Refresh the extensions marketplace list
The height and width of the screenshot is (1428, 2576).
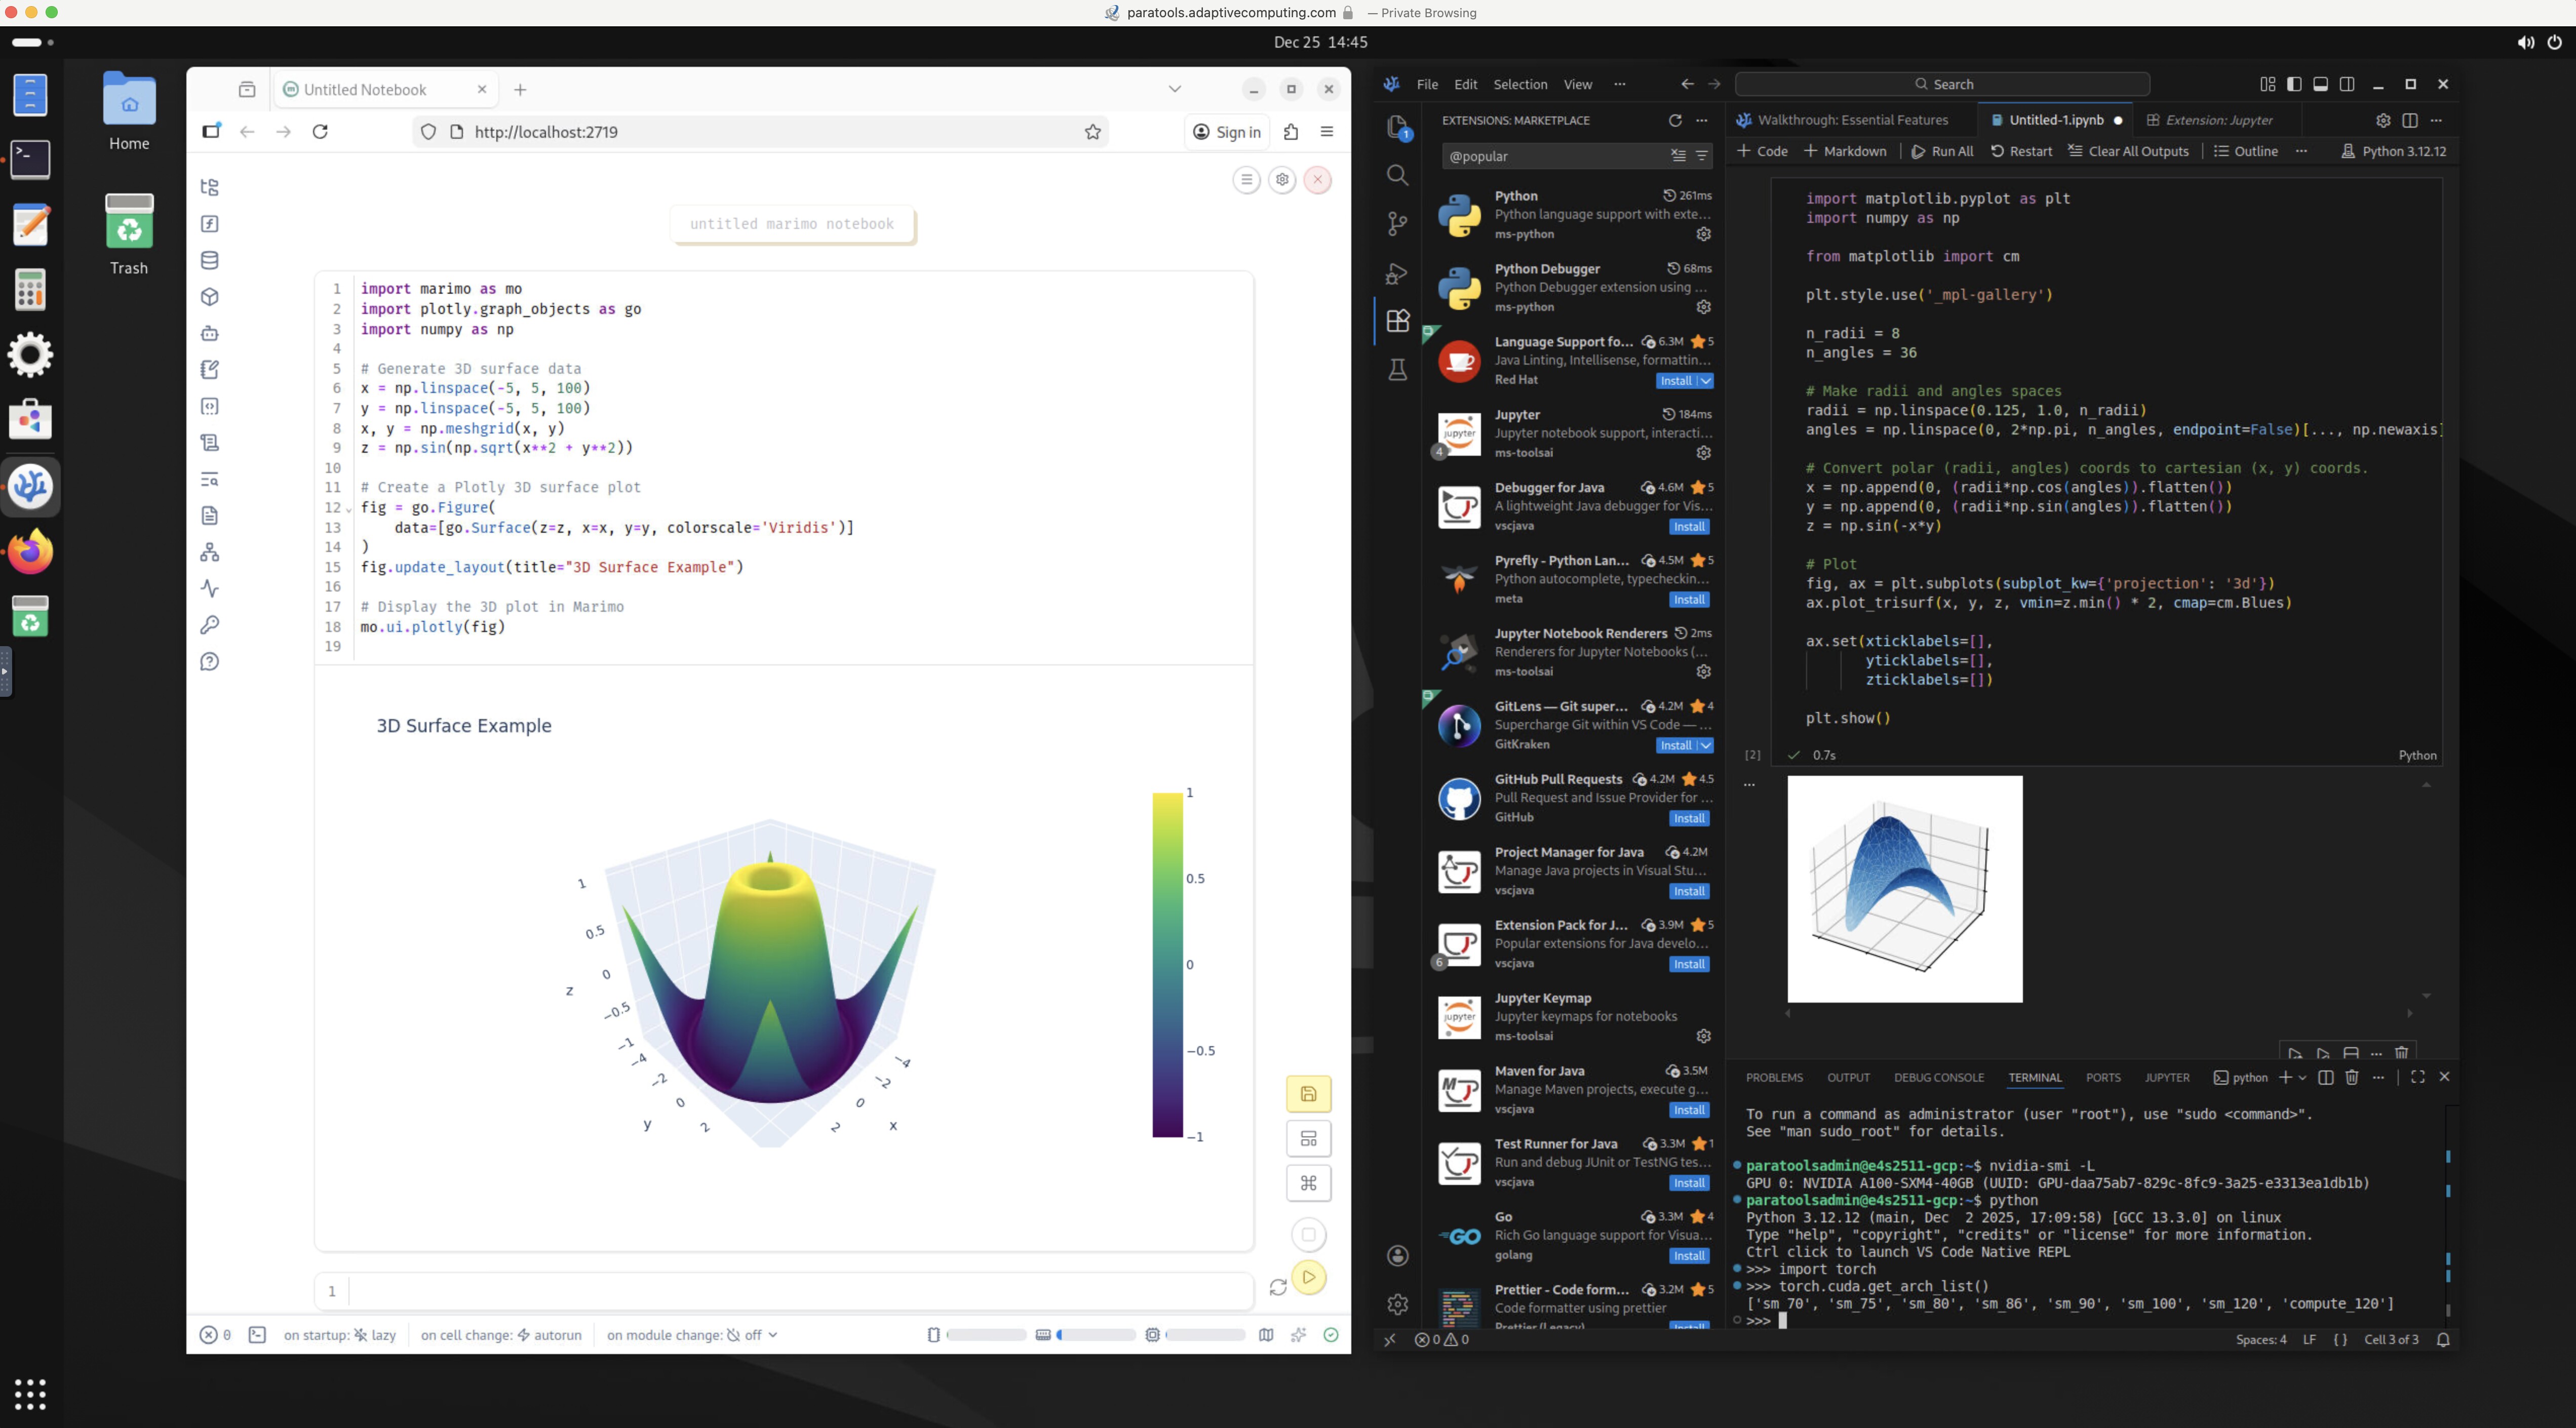coord(1675,120)
